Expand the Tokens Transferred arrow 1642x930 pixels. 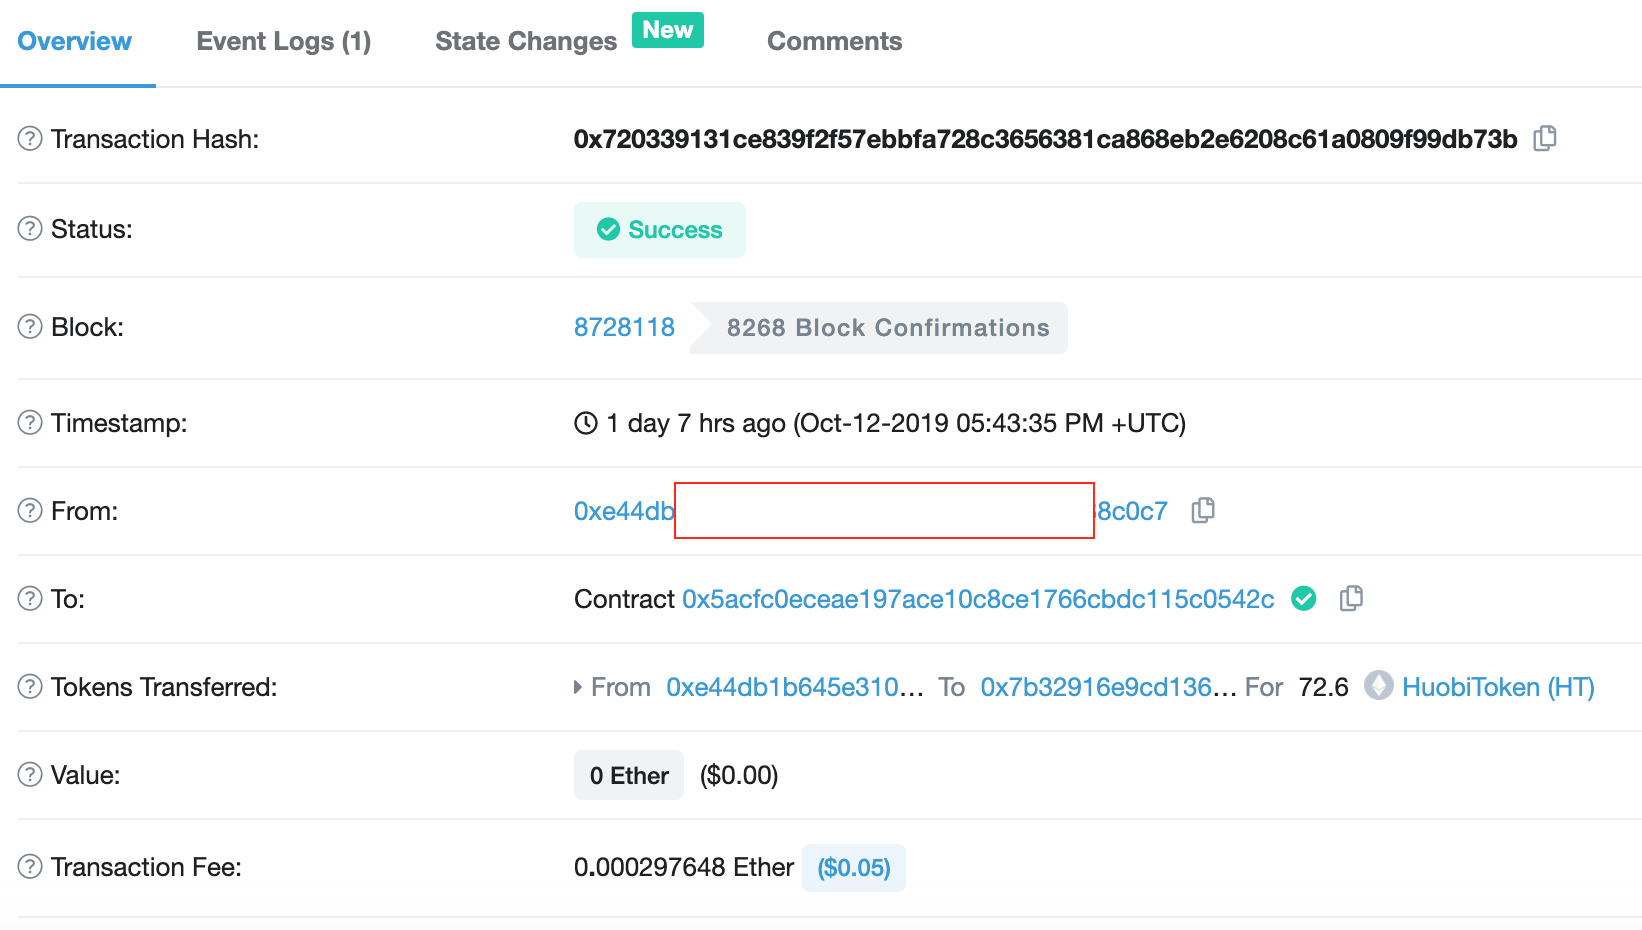(578, 687)
